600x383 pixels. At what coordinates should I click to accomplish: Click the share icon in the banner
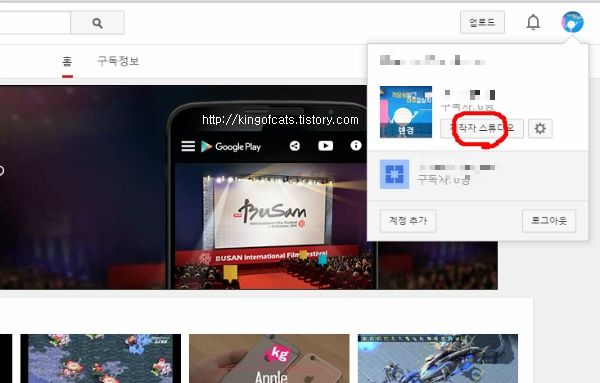(x=295, y=146)
